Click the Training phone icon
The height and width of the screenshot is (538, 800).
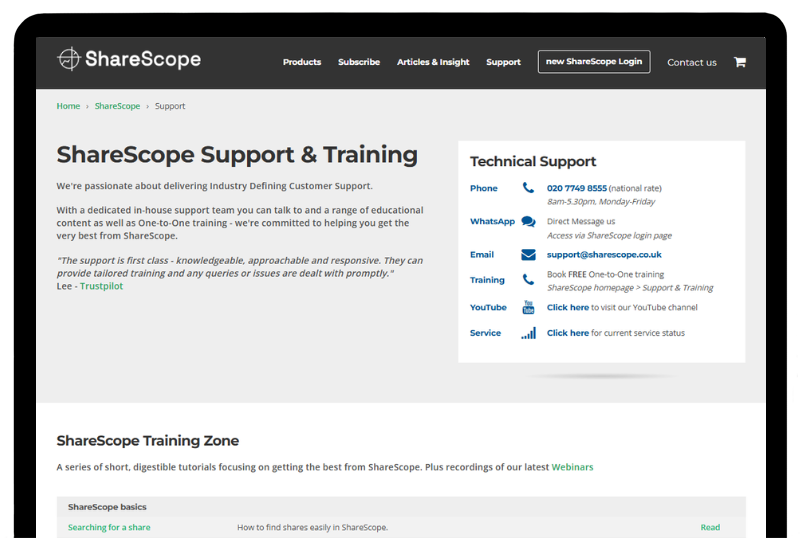(x=528, y=281)
